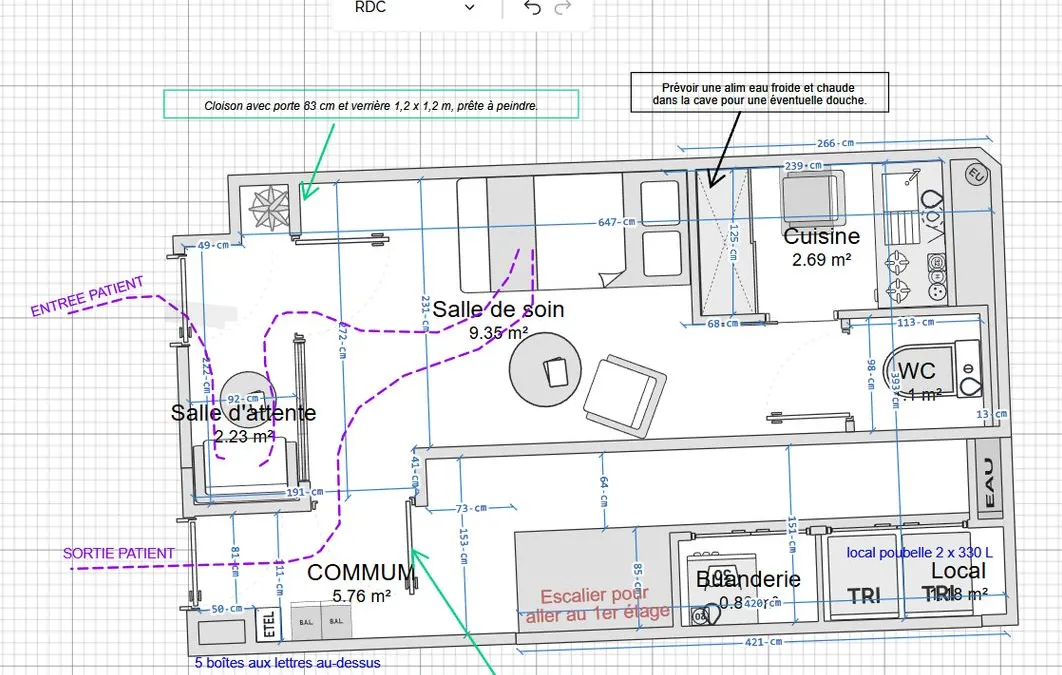Select the ENTREE PATIENT annotation
1062x675 pixels.
87,297
